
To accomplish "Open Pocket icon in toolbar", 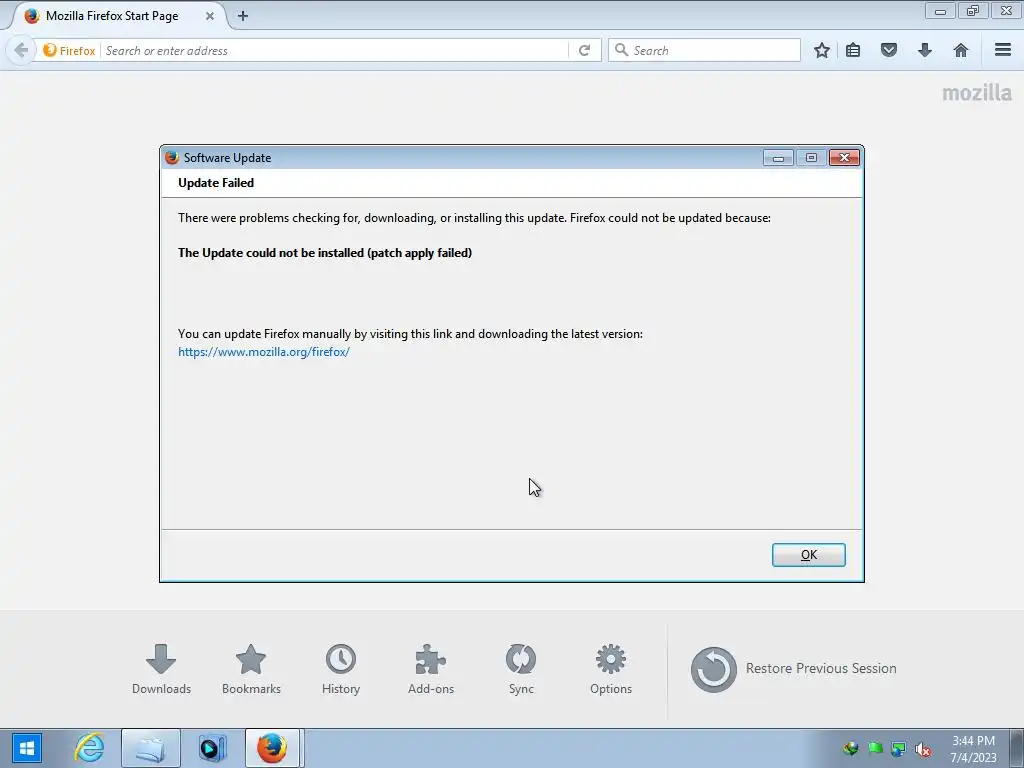I will pos(889,50).
